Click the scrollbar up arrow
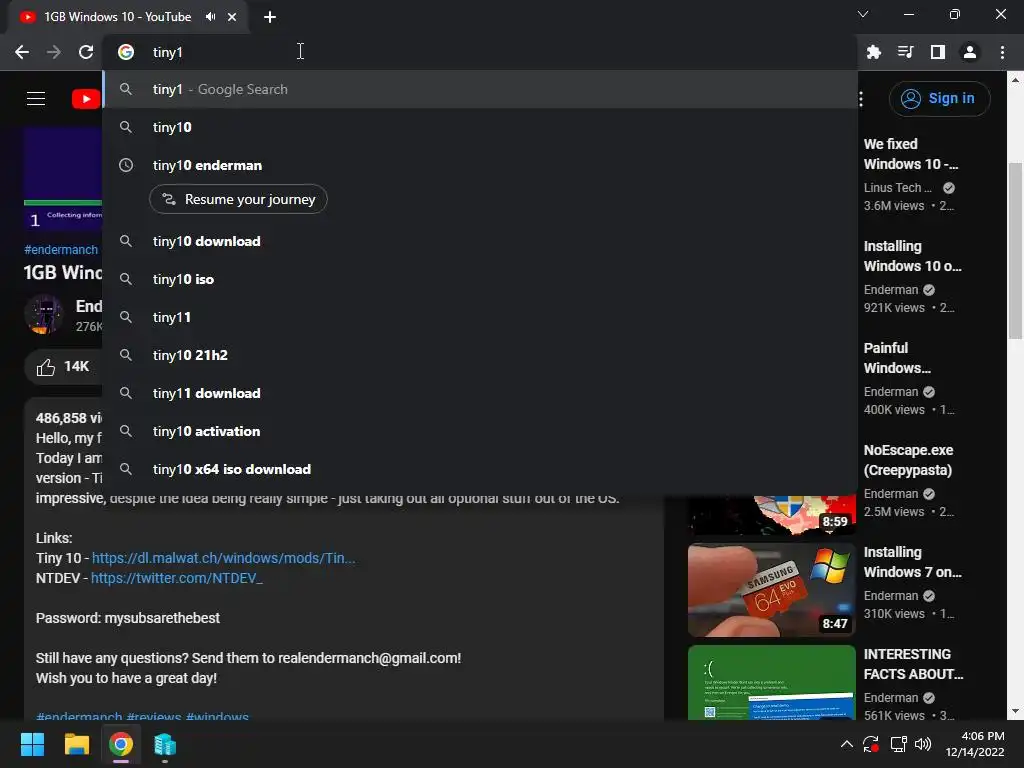The width and height of the screenshot is (1024, 768). (1015, 80)
